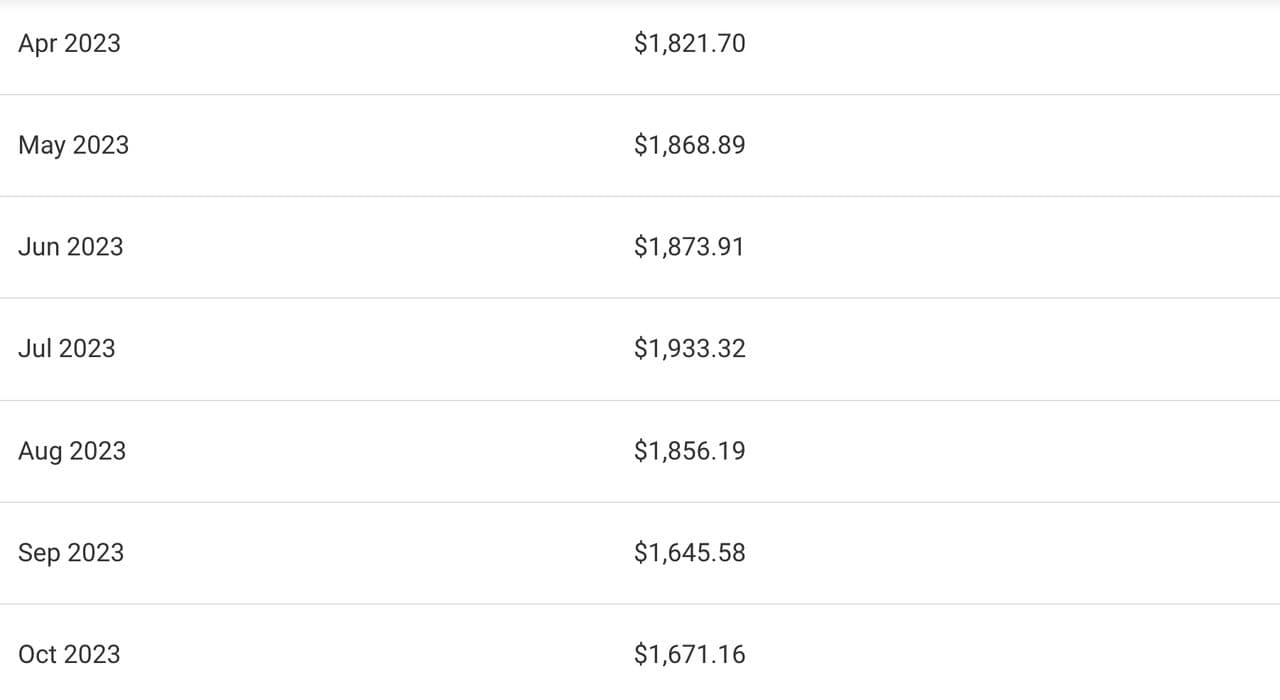Select the $1,645.58 price value
The width and height of the screenshot is (1280, 700).
(x=689, y=553)
